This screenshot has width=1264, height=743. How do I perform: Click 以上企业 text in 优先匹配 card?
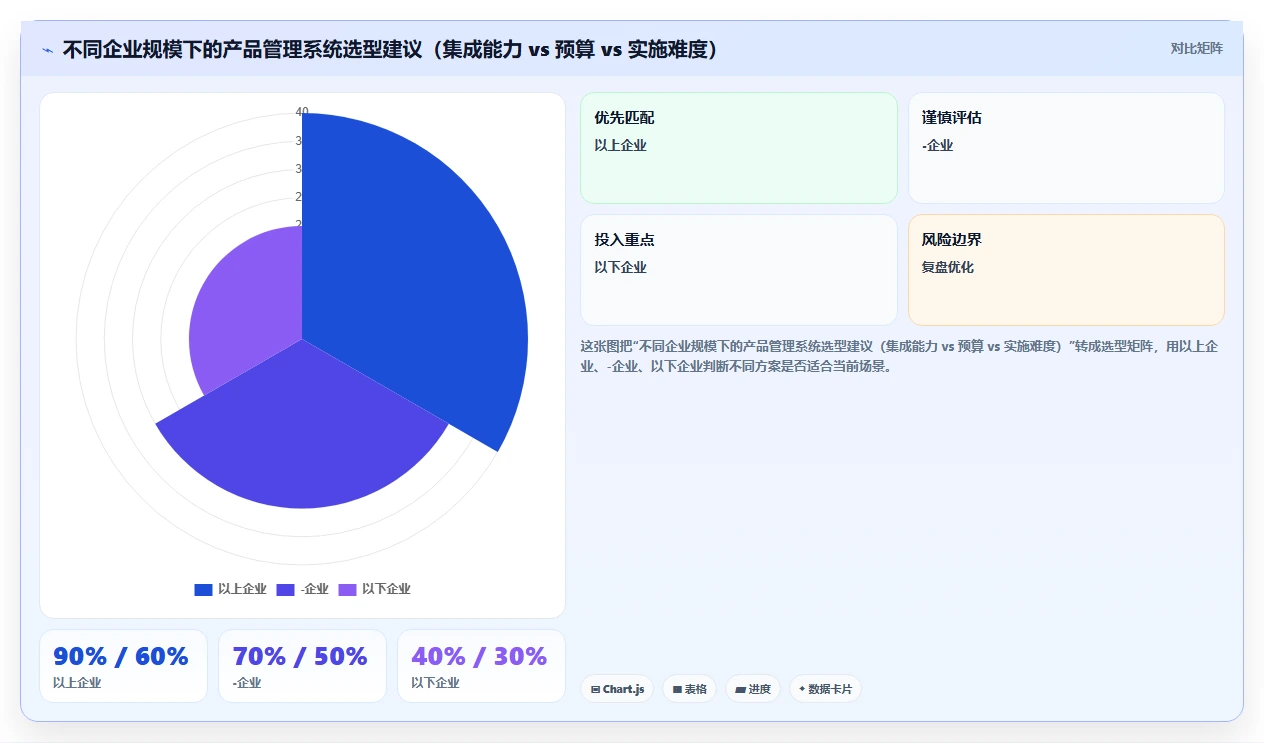(621, 145)
